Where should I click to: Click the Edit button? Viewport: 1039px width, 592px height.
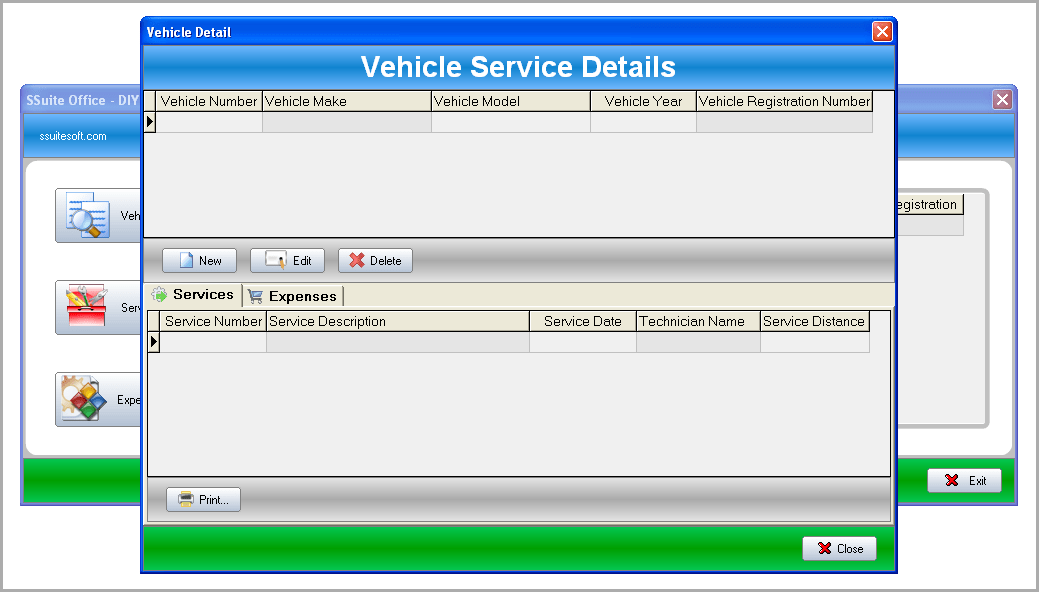click(x=287, y=260)
